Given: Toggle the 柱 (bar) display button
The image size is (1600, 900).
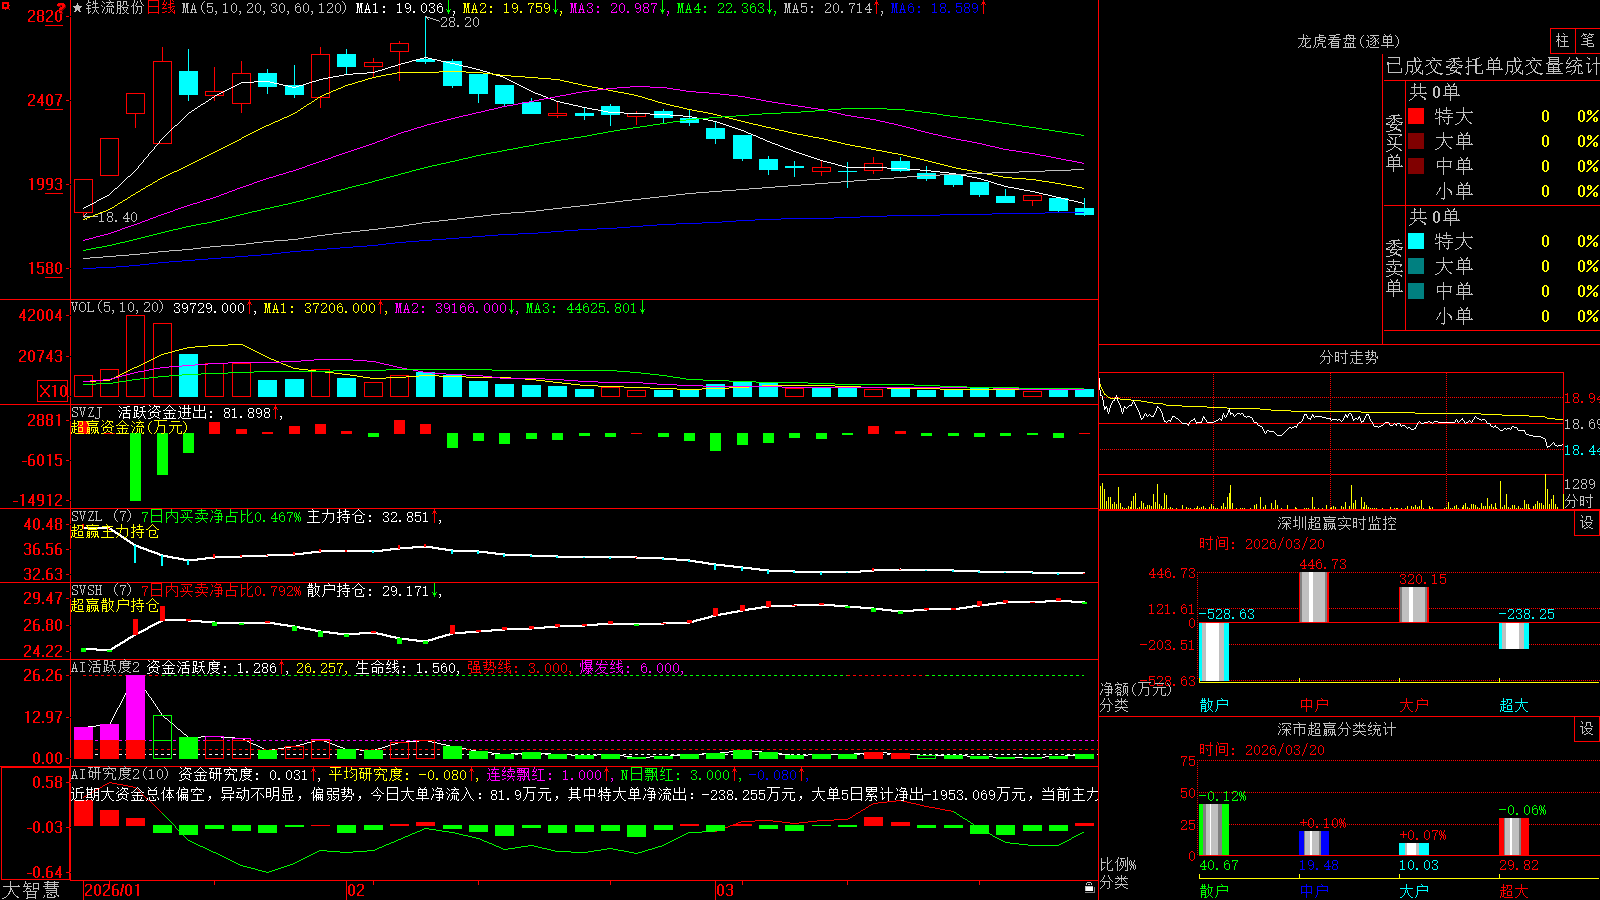Looking at the screenshot, I should click(1562, 41).
